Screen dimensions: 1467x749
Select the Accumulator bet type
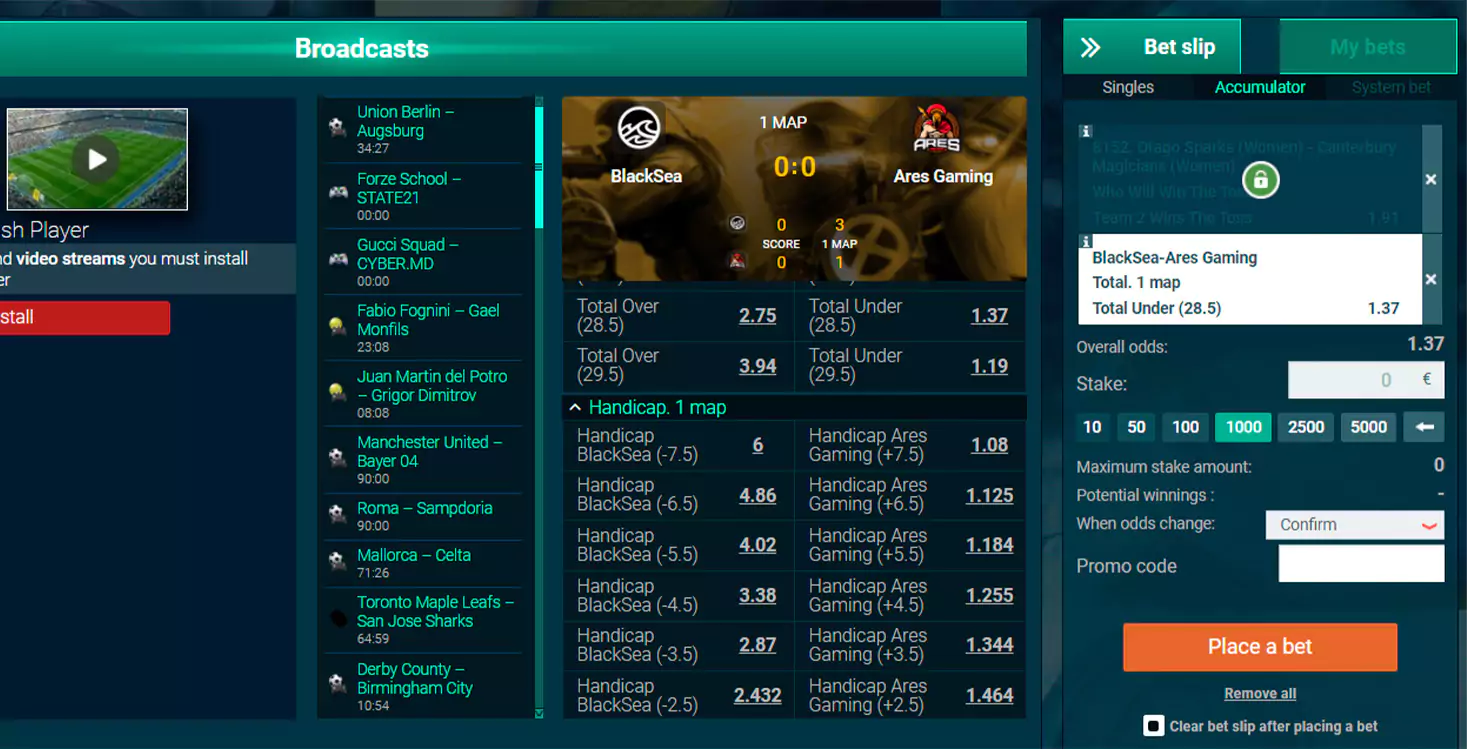coord(1260,87)
